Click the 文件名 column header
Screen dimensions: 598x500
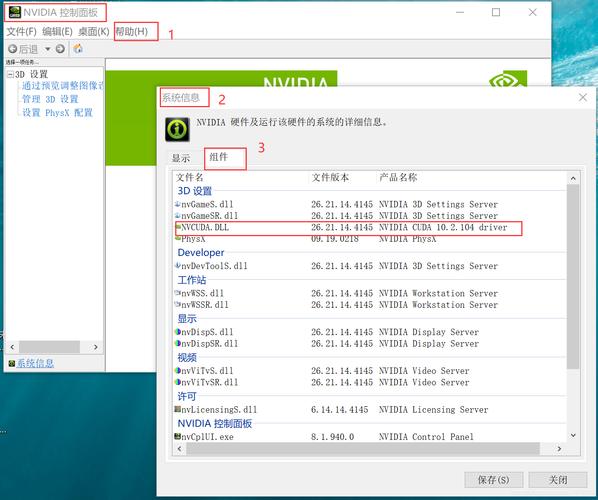(x=190, y=177)
